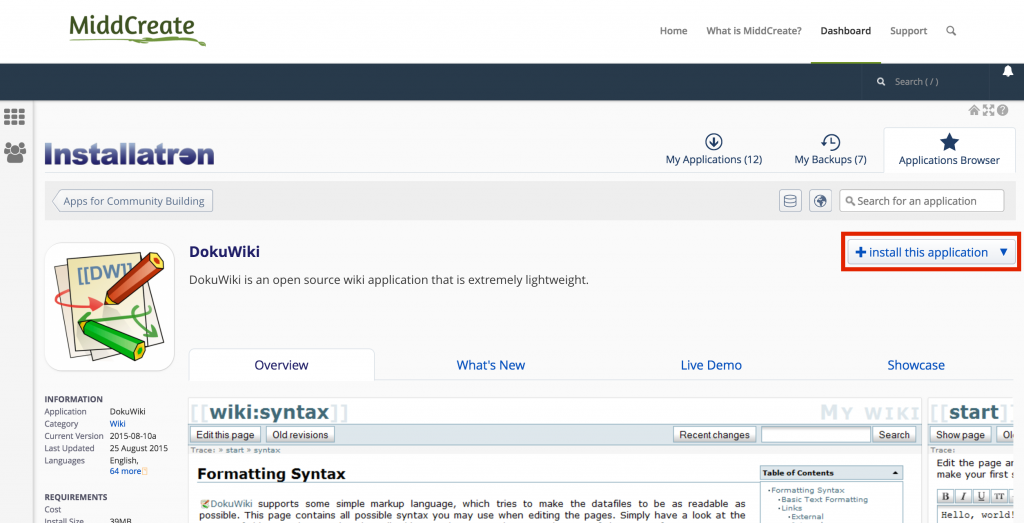This screenshot has width=1024, height=523.
Task: Open the start page screenshot preview
Action: [972, 460]
